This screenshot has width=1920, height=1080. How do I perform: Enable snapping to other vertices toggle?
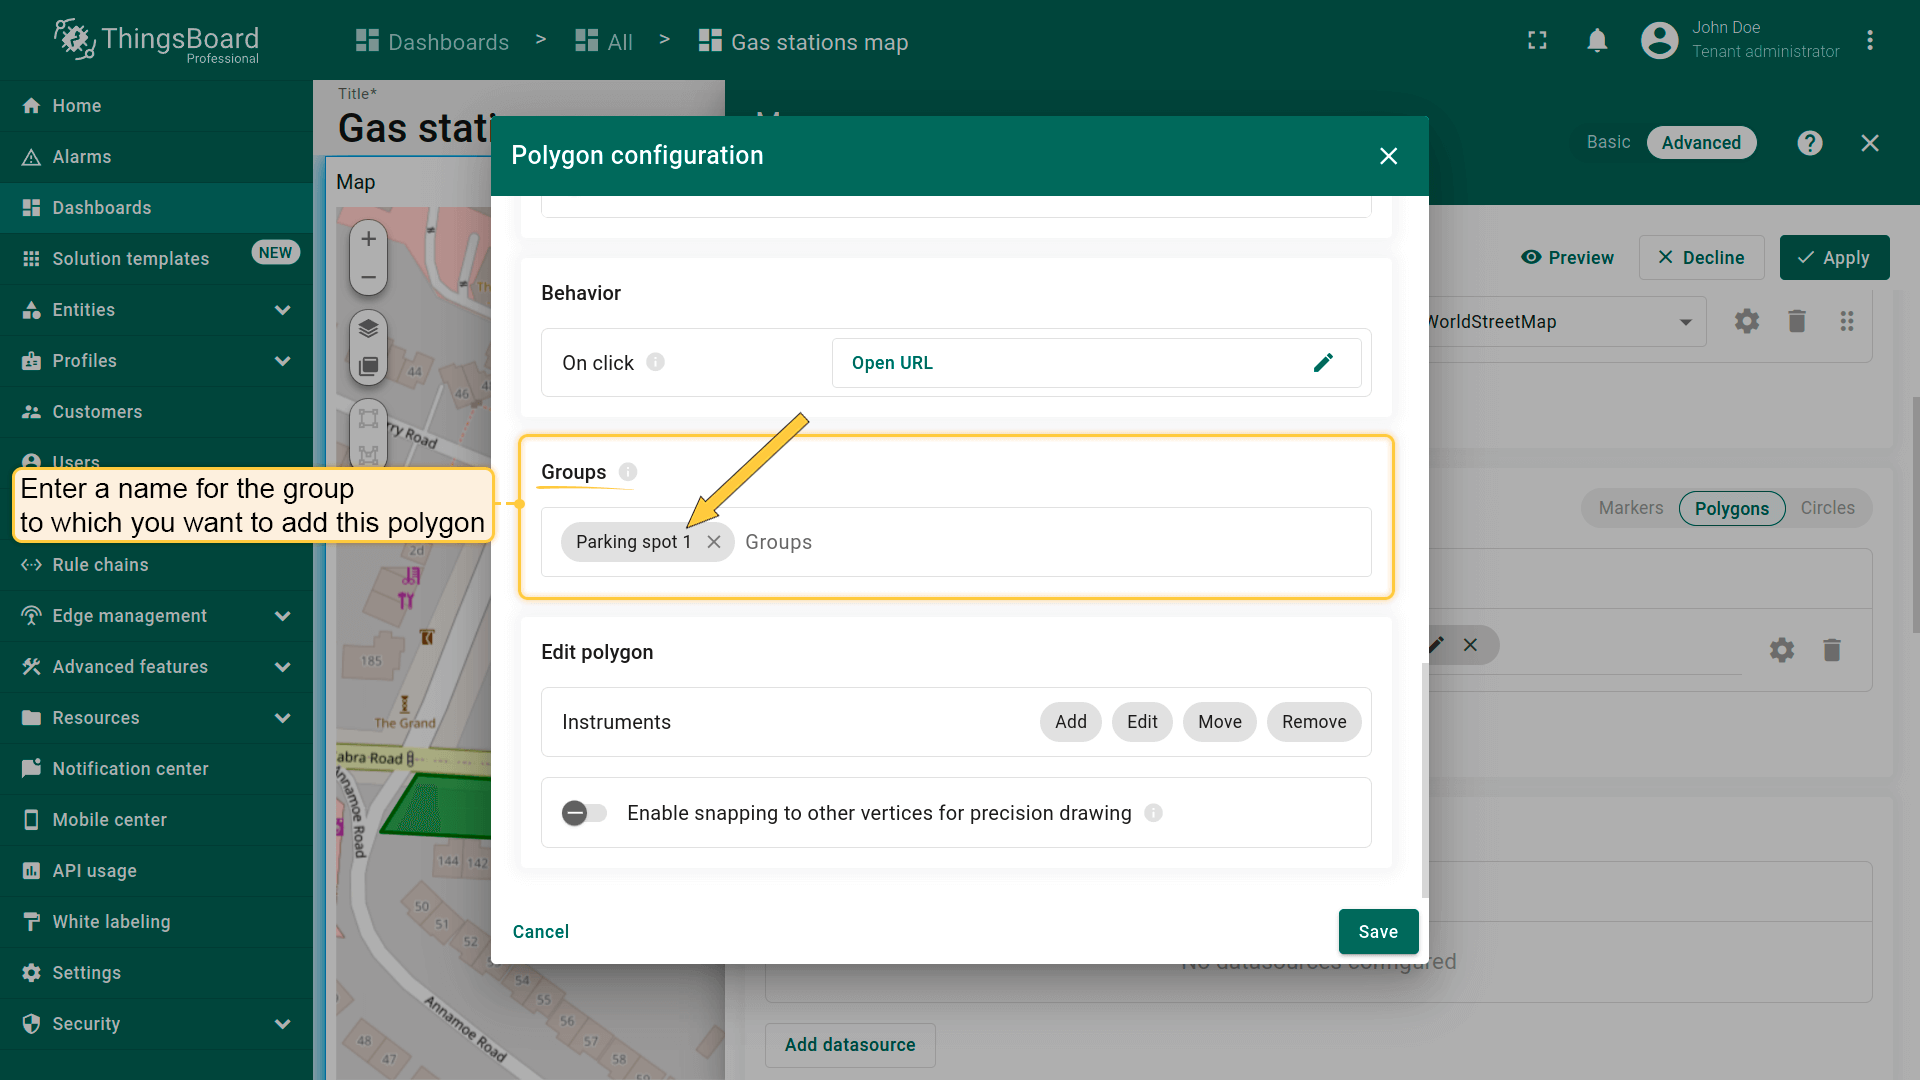coord(584,813)
